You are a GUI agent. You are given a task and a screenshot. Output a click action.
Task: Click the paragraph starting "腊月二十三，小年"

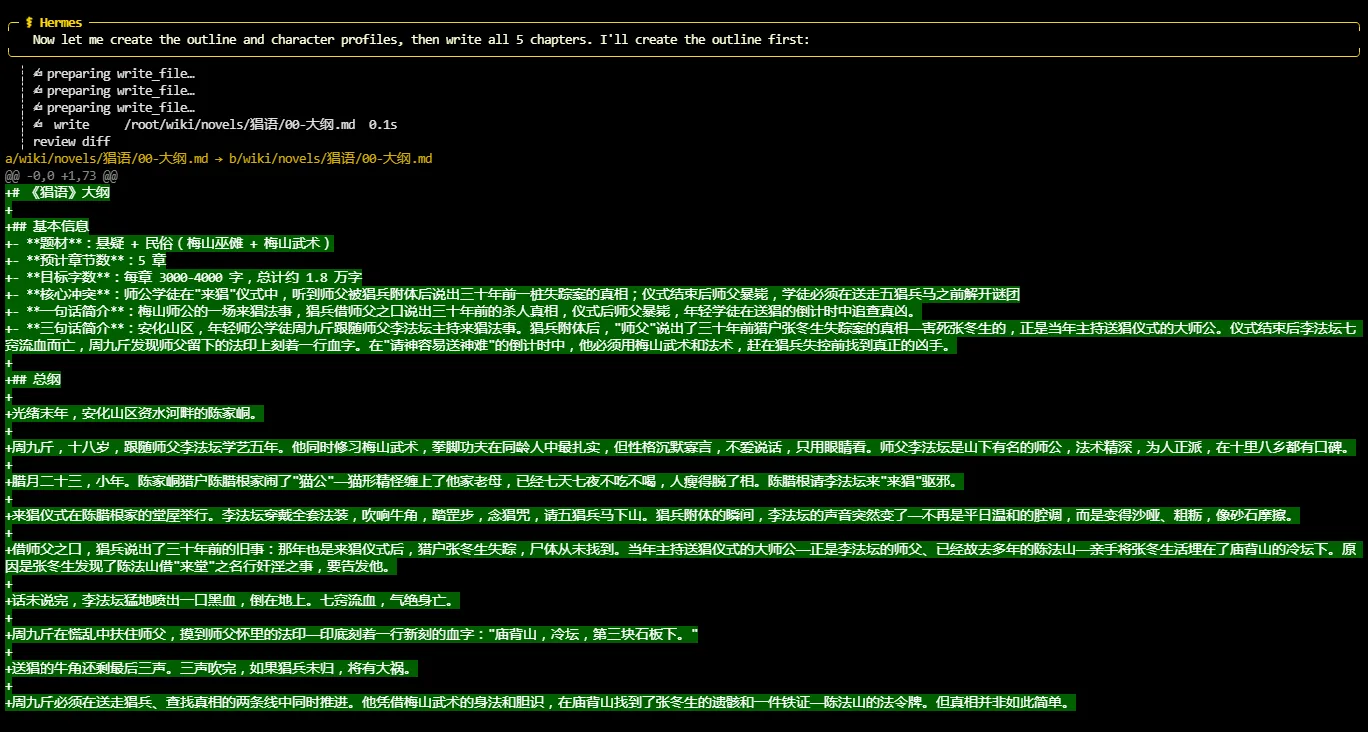click(x=486, y=481)
